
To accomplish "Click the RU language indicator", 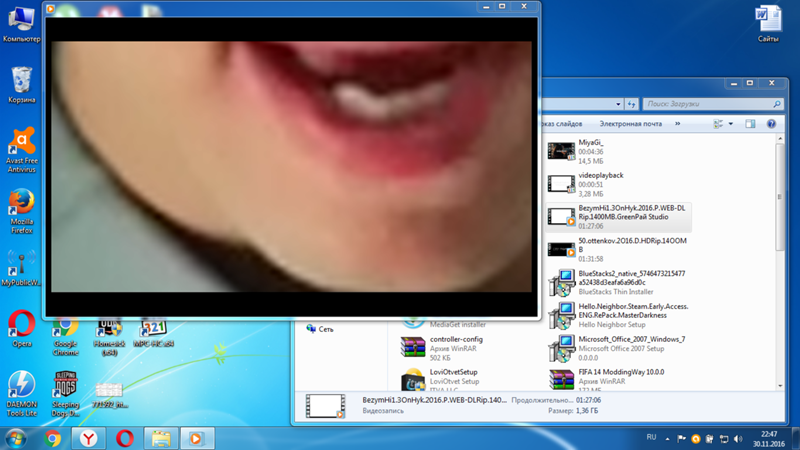I will pos(651,437).
